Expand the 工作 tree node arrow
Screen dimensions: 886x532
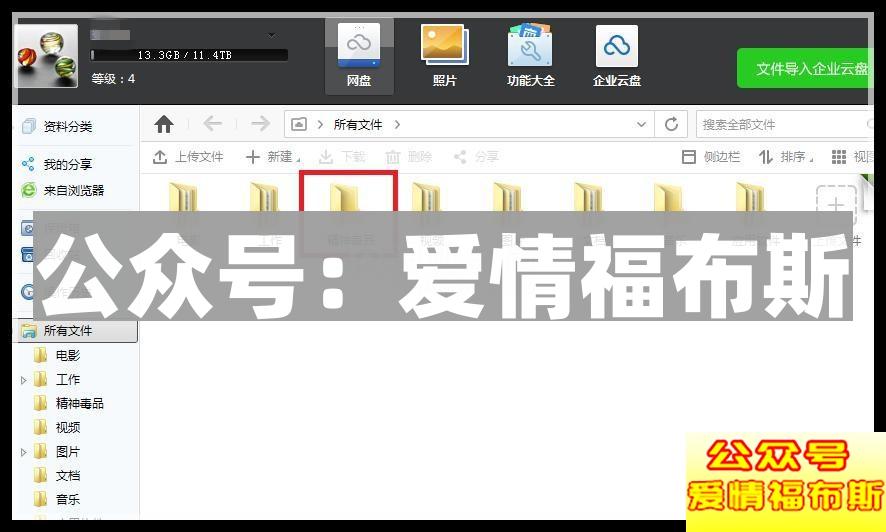pos(24,381)
